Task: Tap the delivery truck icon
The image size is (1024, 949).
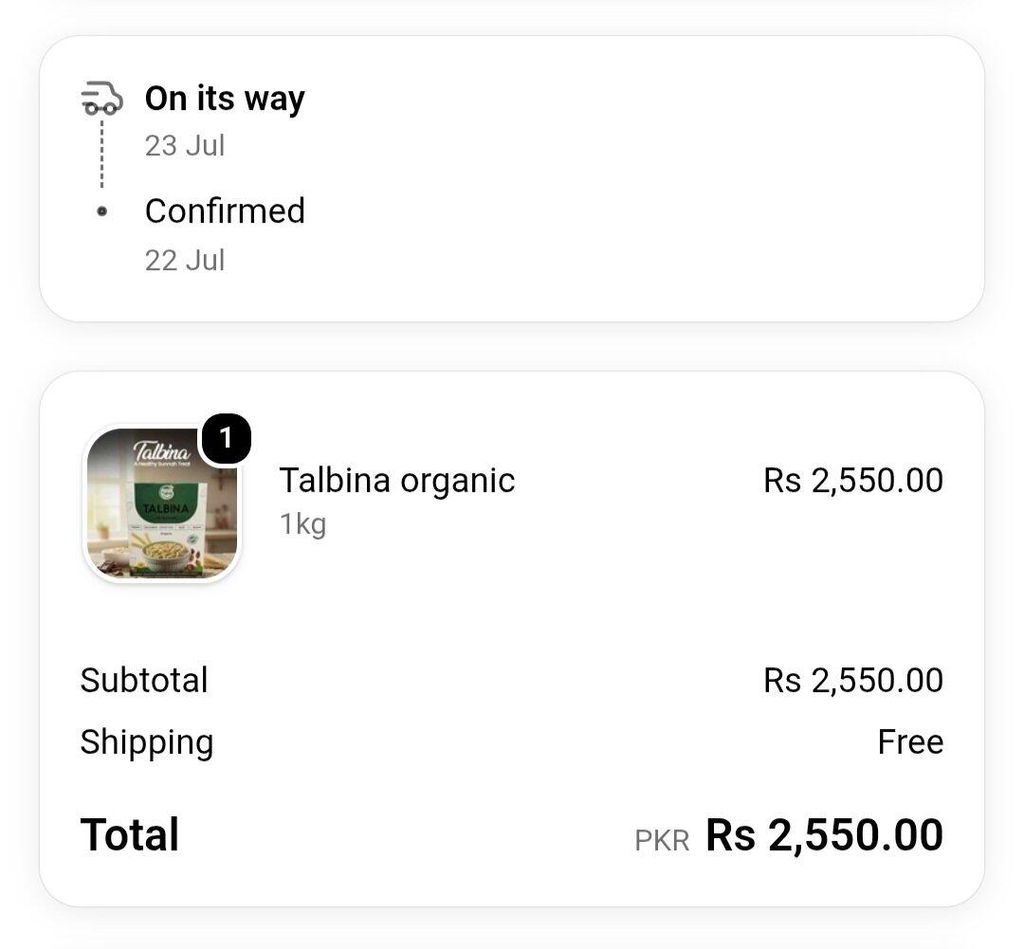Action: (102, 99)
